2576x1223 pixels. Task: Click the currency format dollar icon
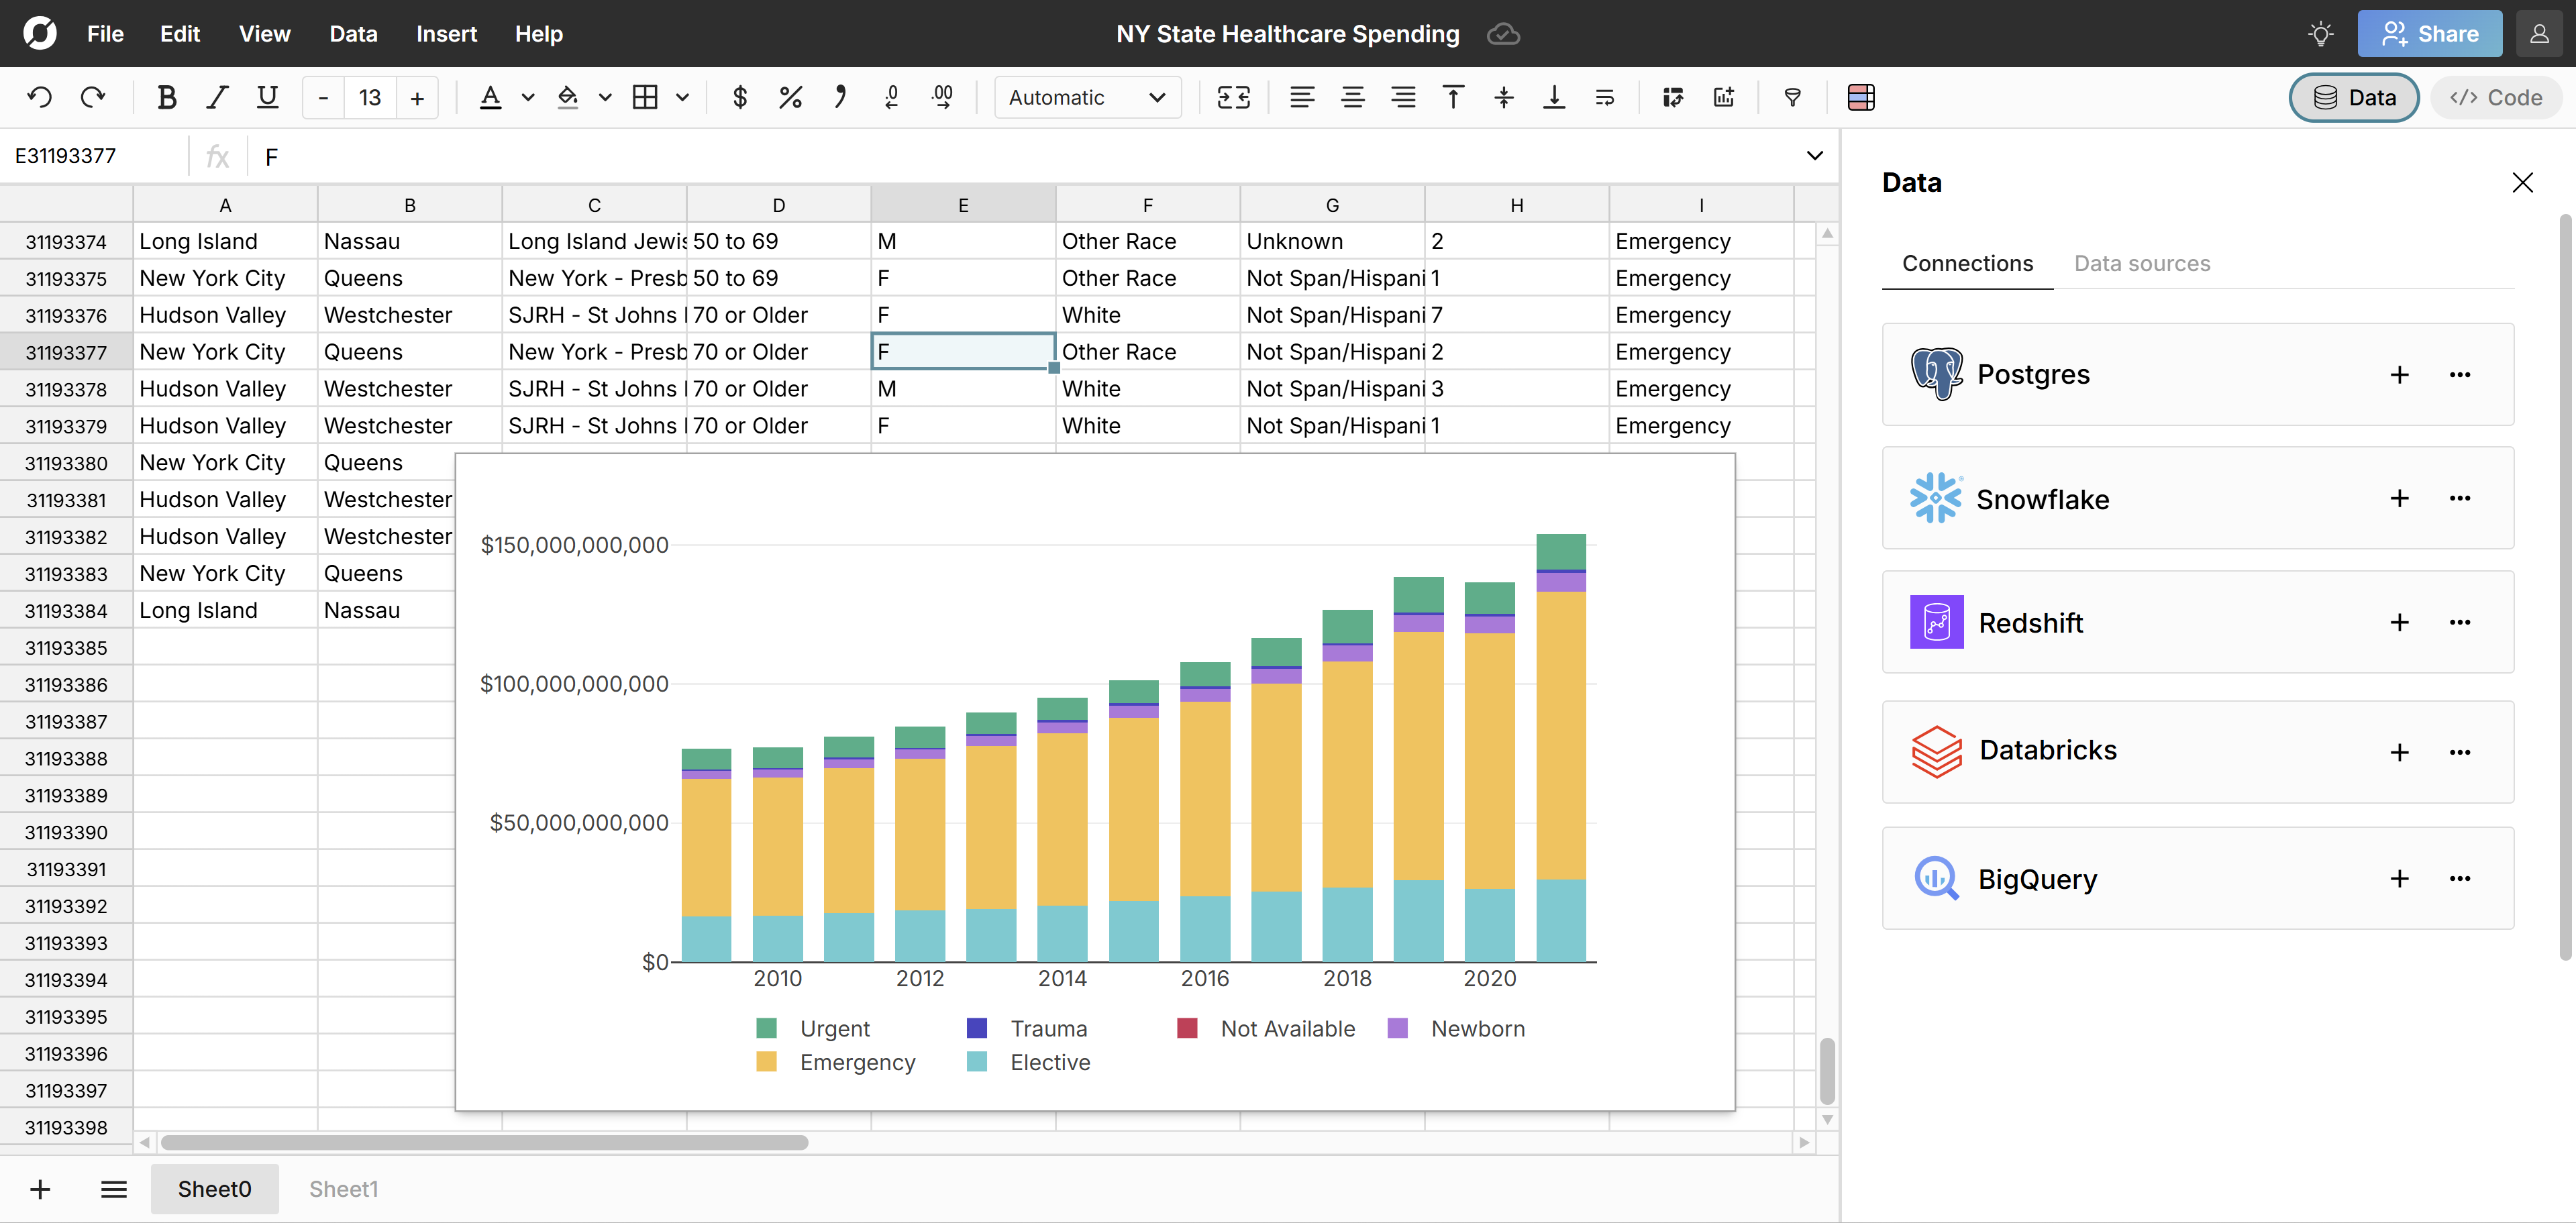[x=740, y=97]
